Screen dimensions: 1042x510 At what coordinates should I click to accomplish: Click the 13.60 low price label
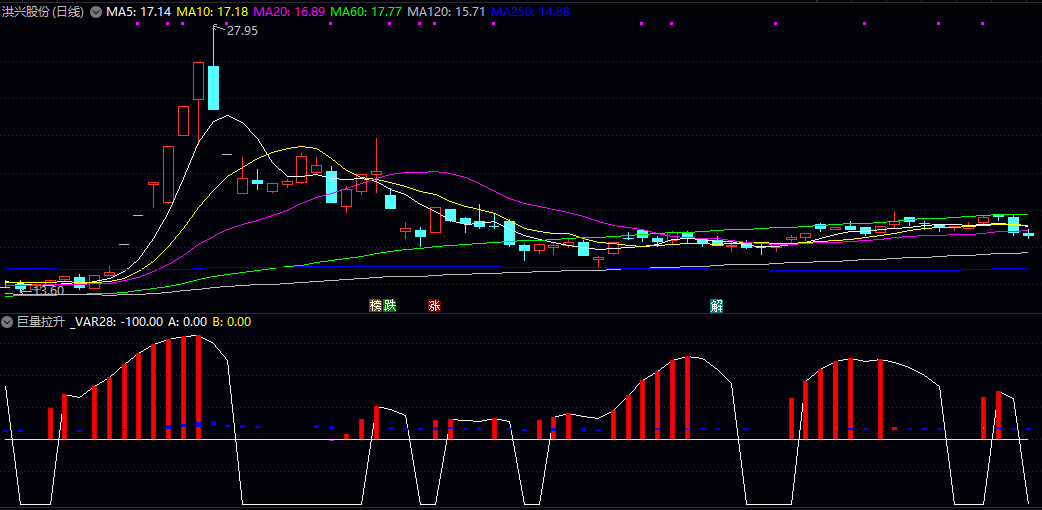(47, 290)
